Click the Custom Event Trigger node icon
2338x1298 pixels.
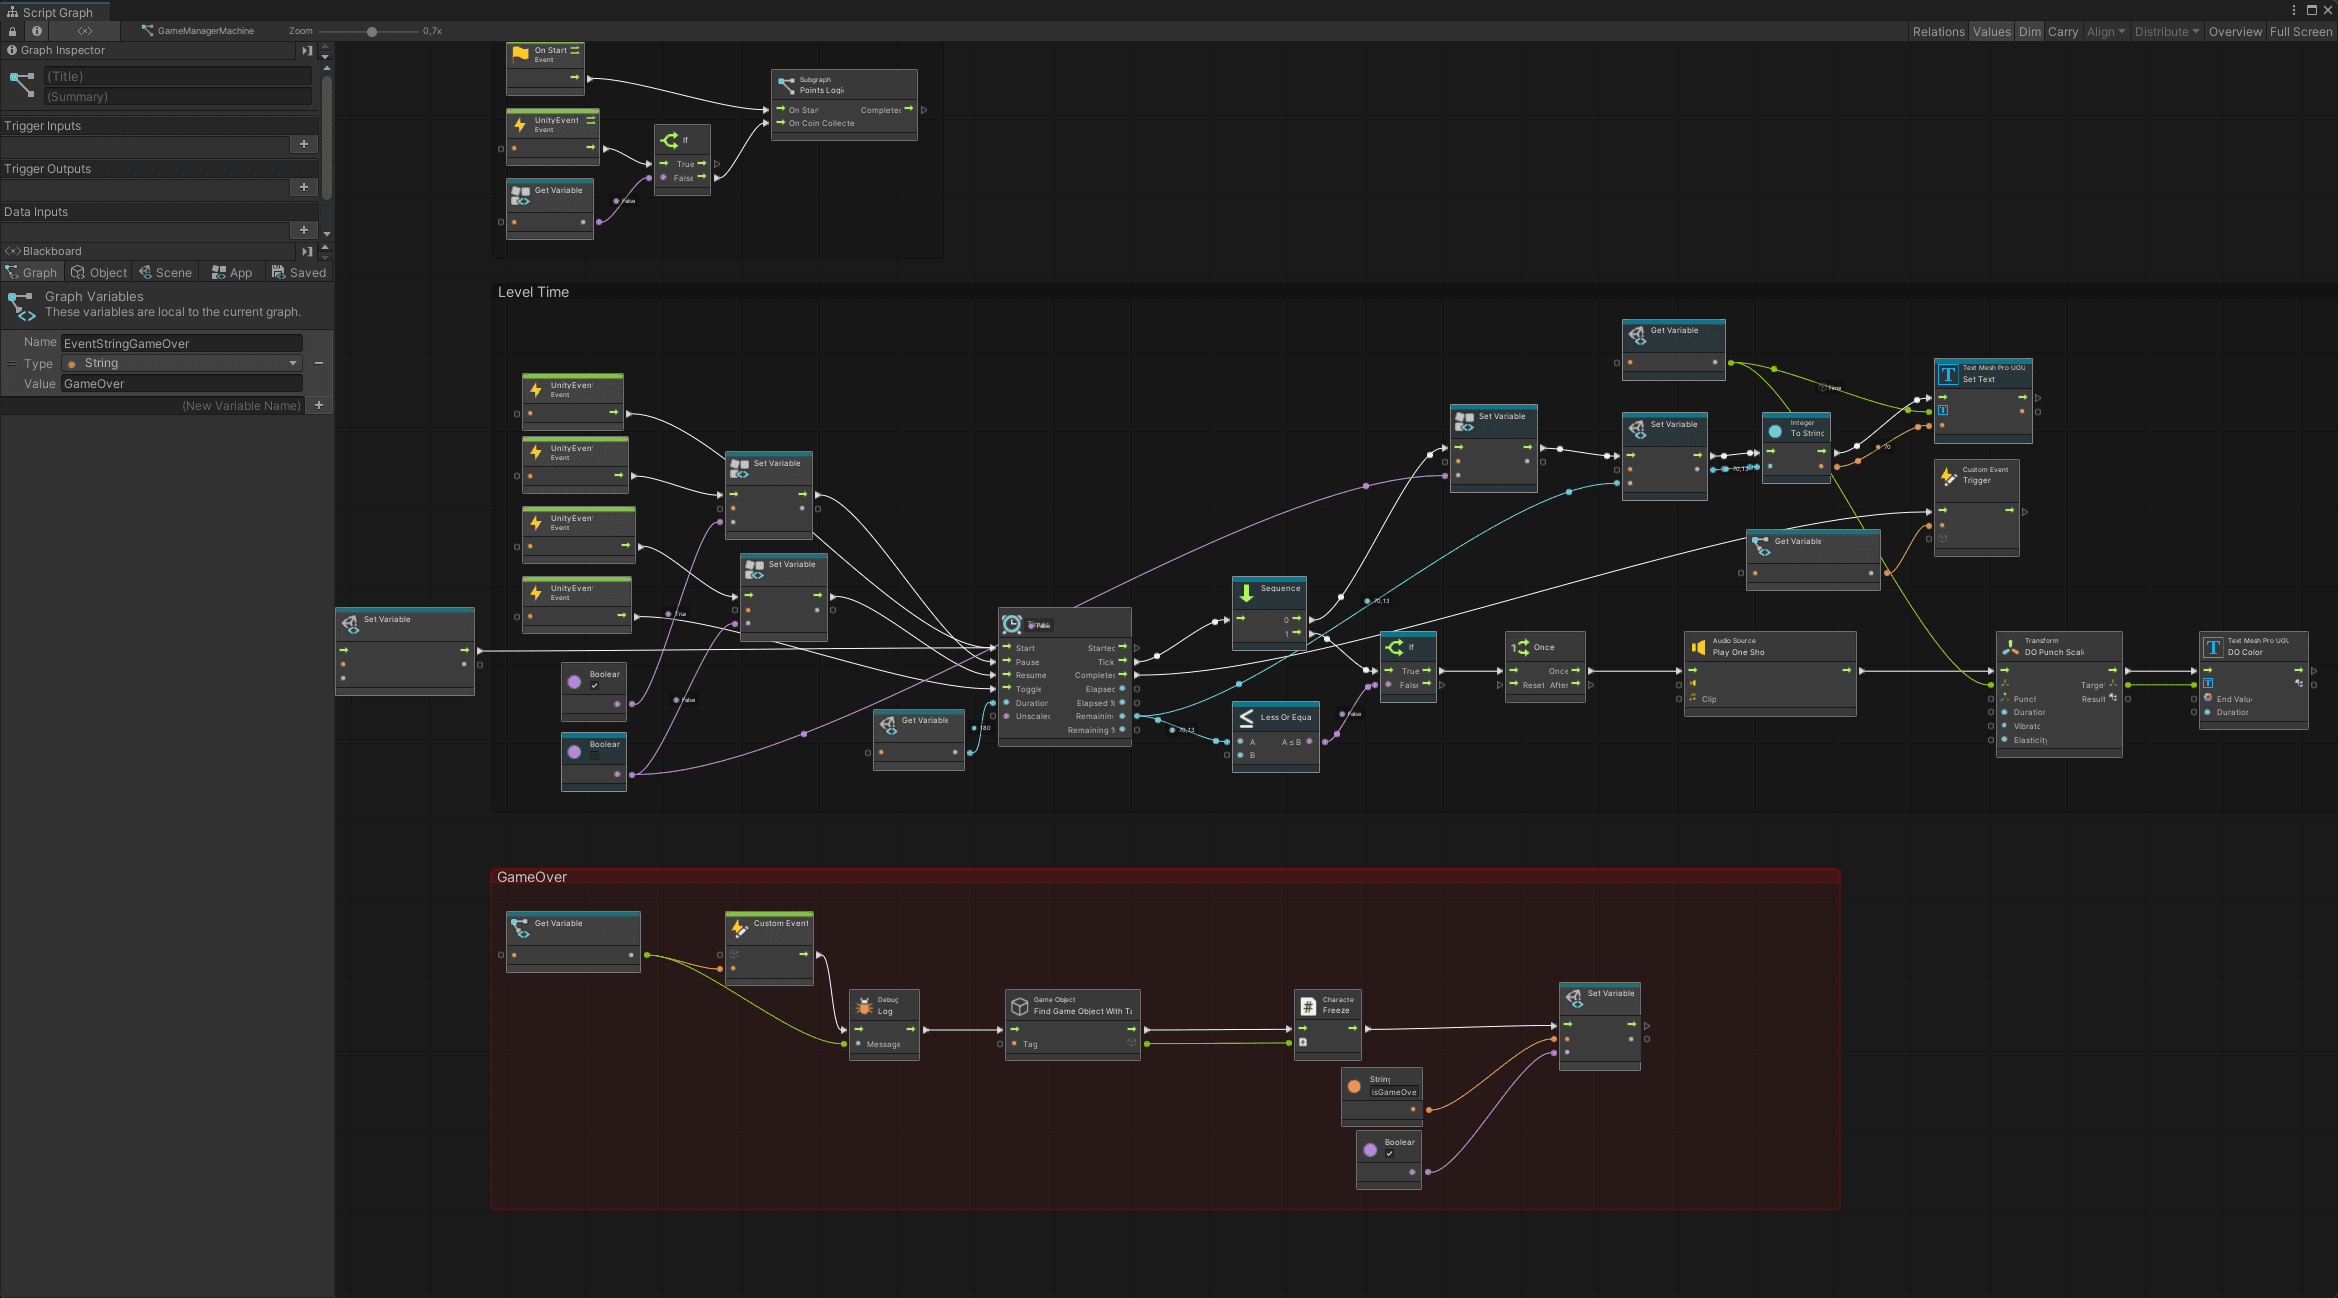(x=1948, y=476)
